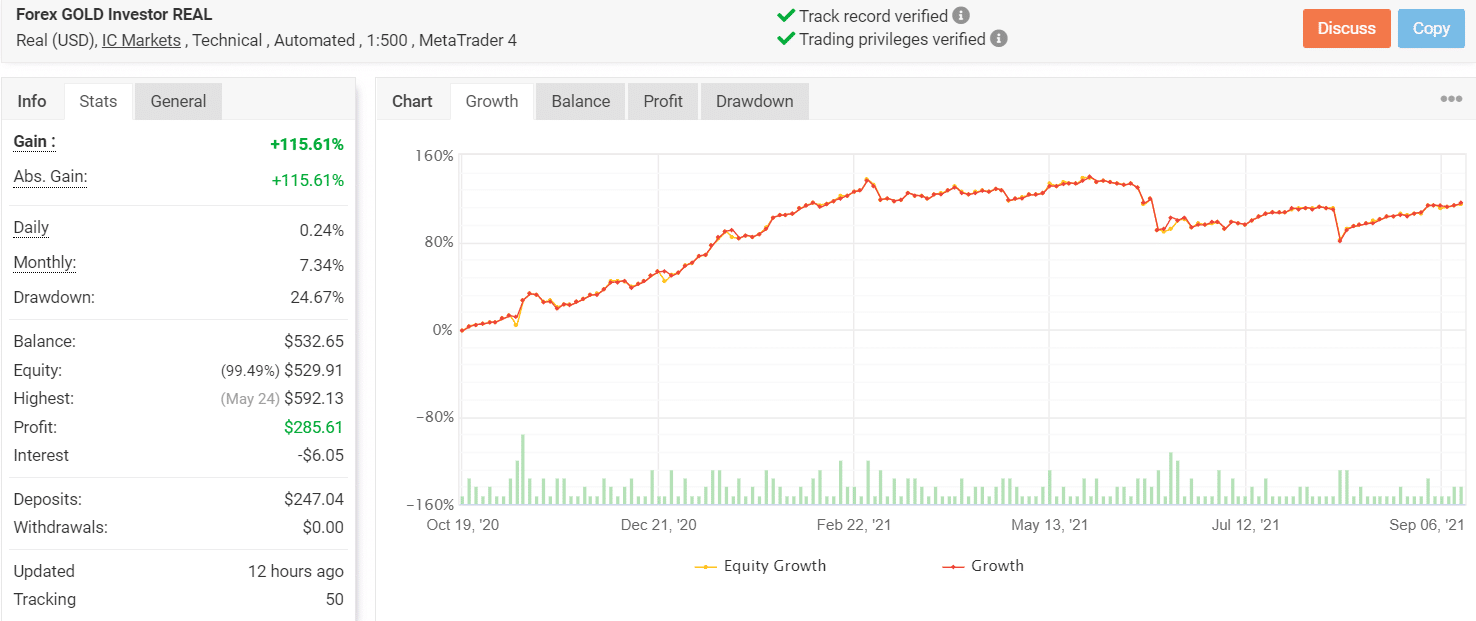Click the green checkmark next to Trading privileges verified

point(786,40)
